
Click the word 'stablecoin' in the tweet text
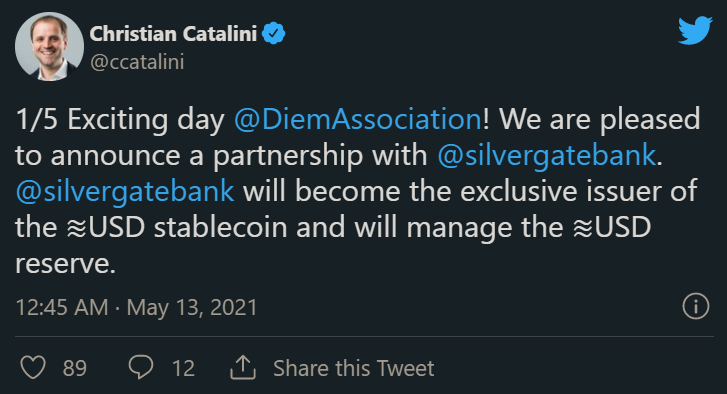click(x=220, y=228)
